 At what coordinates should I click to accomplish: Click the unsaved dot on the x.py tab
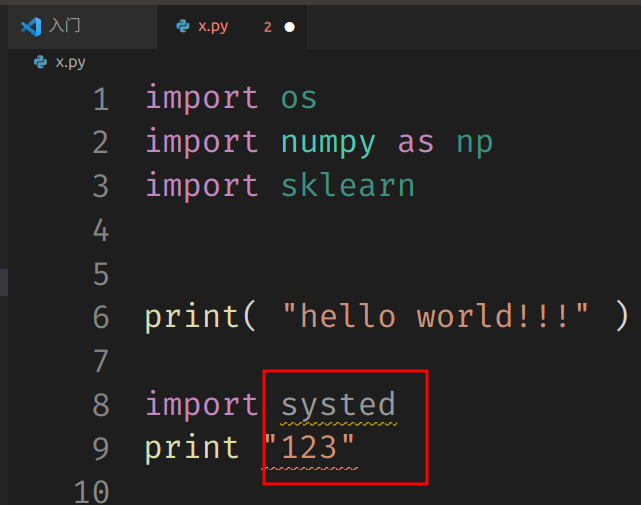289,27
